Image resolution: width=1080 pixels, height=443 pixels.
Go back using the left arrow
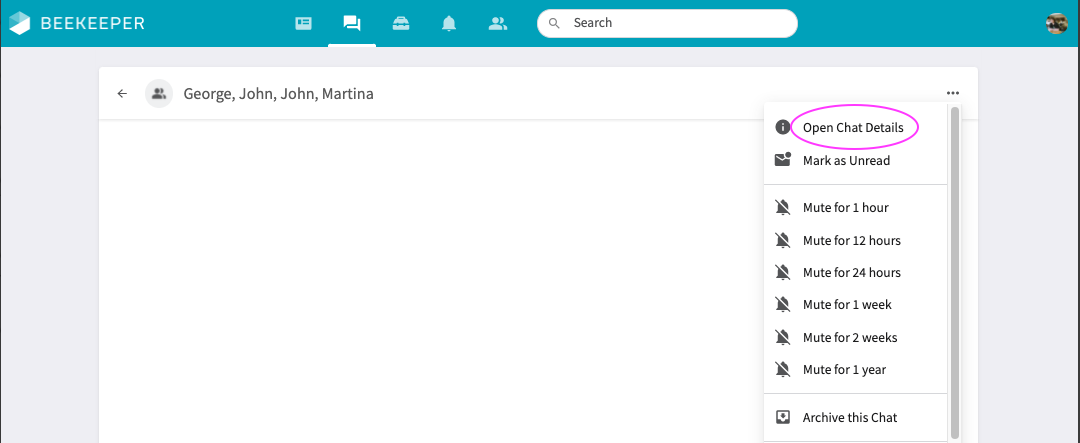(x=123, y=94)
